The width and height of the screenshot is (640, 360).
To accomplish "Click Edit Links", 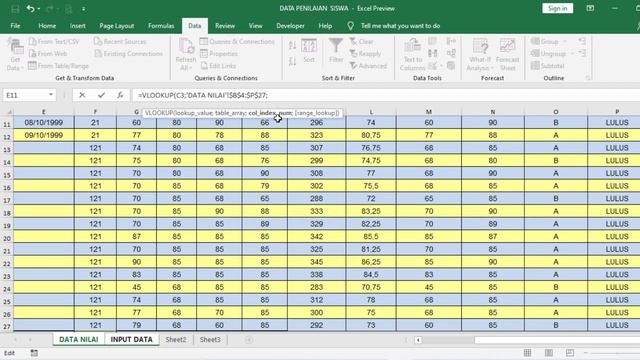I will pyautogui.click(x=218, y=66).
